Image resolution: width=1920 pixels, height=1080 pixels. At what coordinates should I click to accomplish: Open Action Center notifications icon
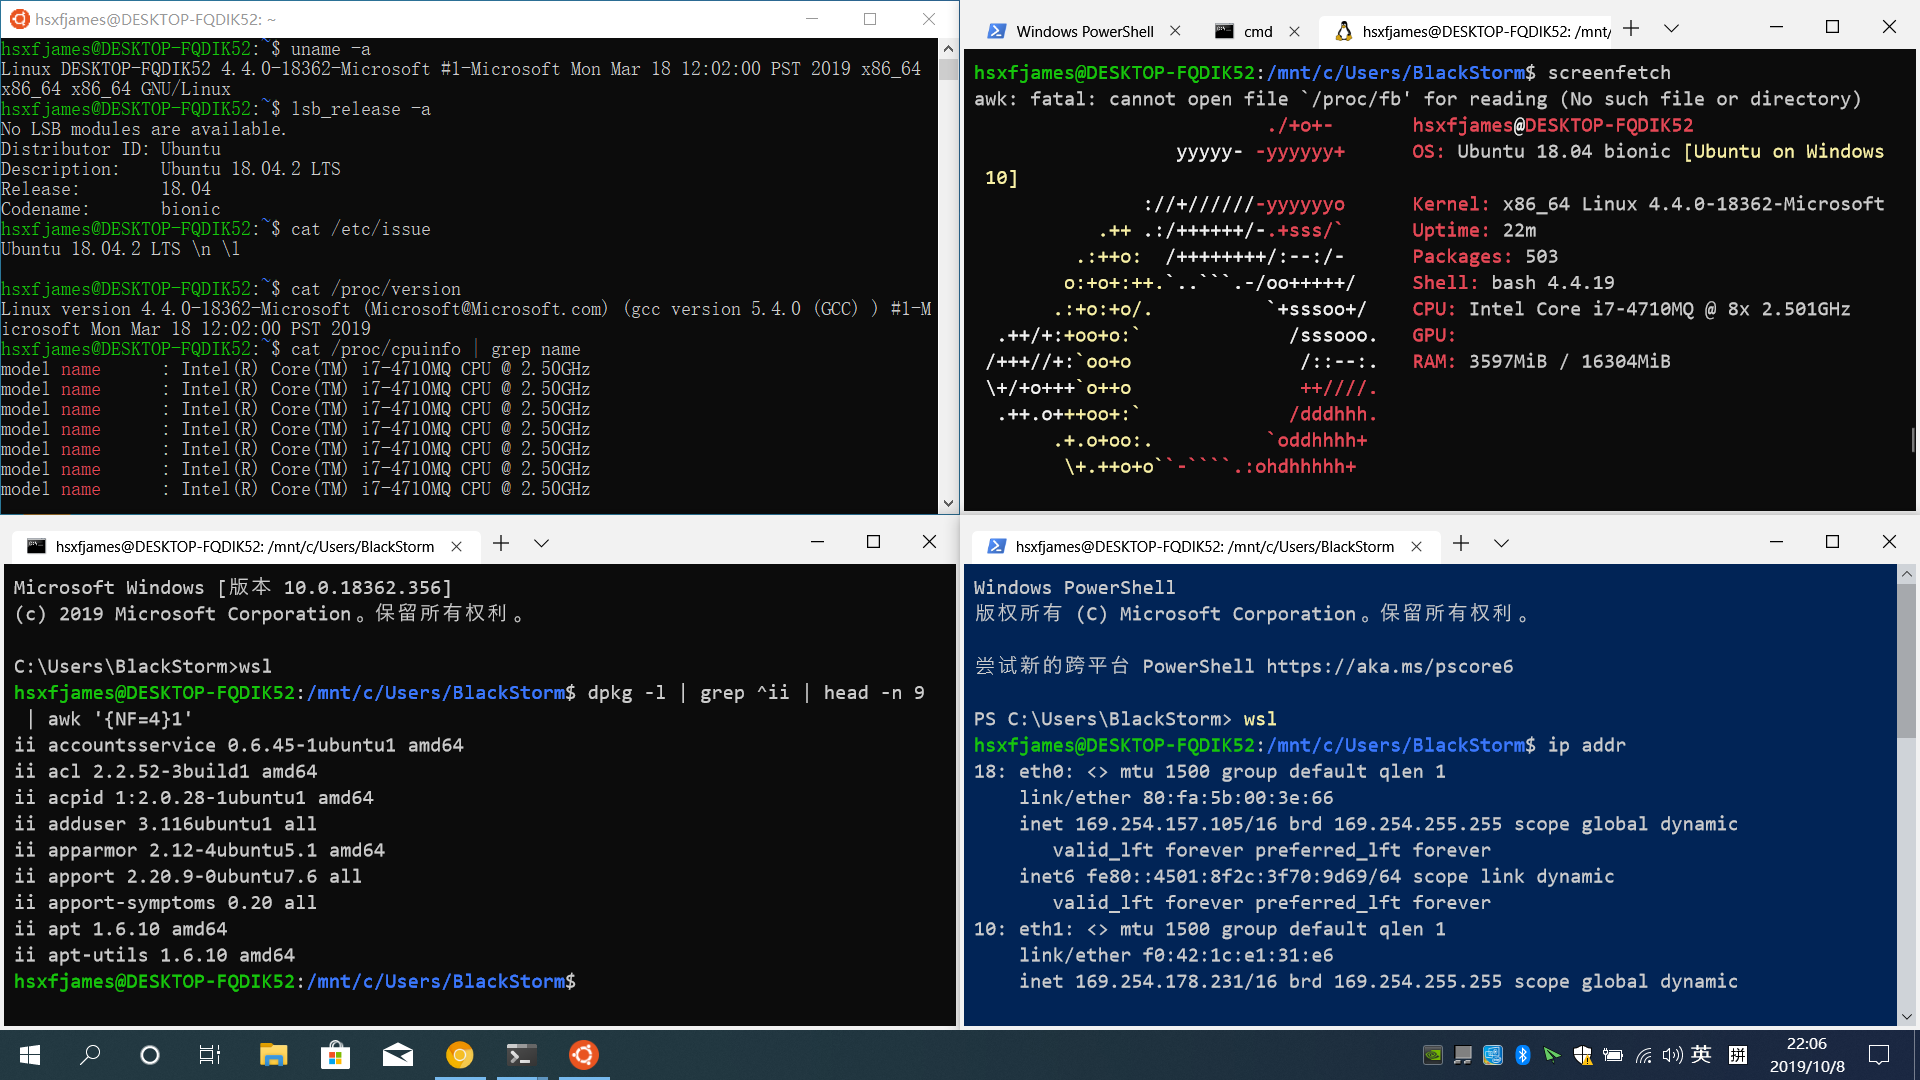tap(1879, 1055)
